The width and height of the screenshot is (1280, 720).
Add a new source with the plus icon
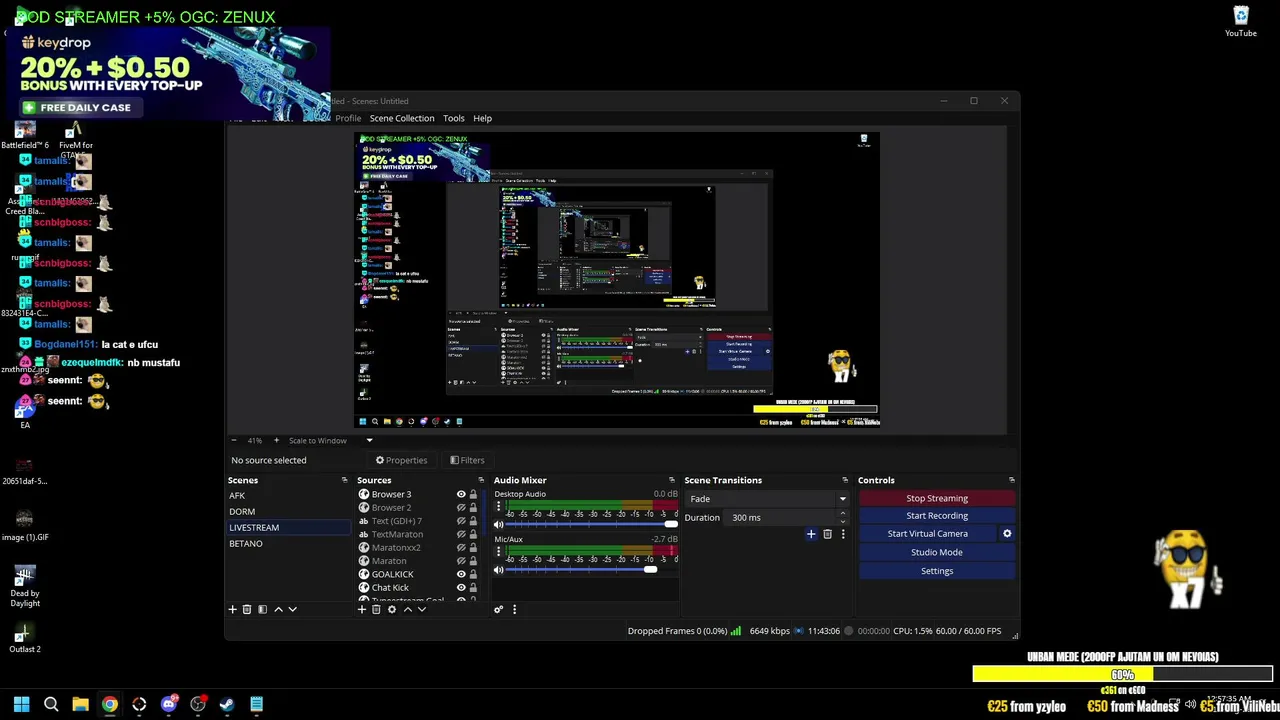(x=362, y=609)
